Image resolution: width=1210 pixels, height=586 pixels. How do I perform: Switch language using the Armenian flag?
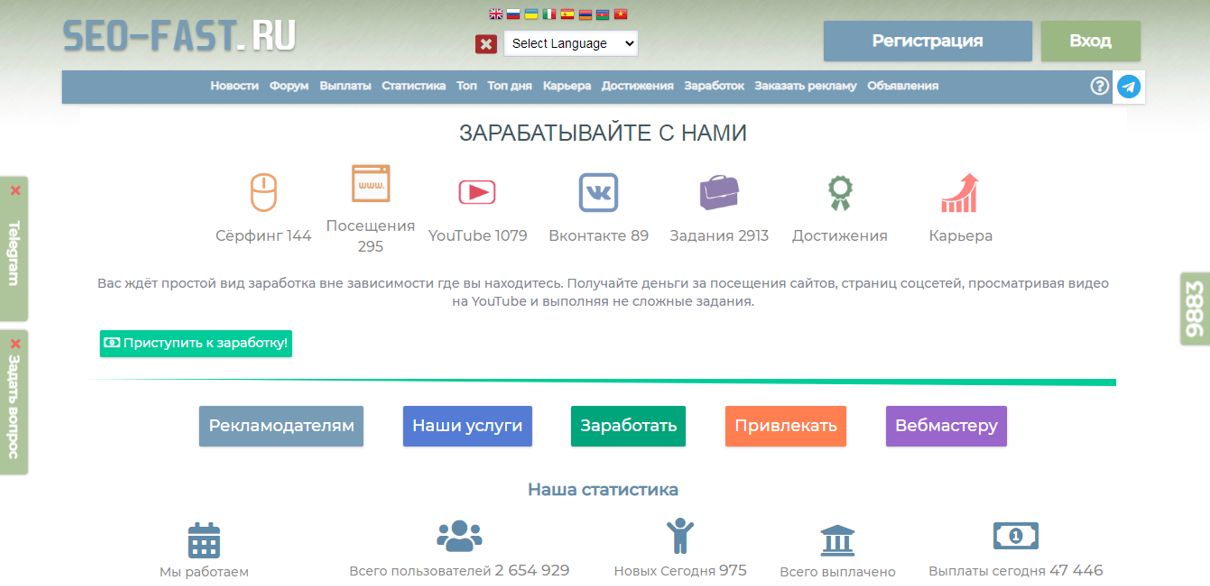coord(585,14)
